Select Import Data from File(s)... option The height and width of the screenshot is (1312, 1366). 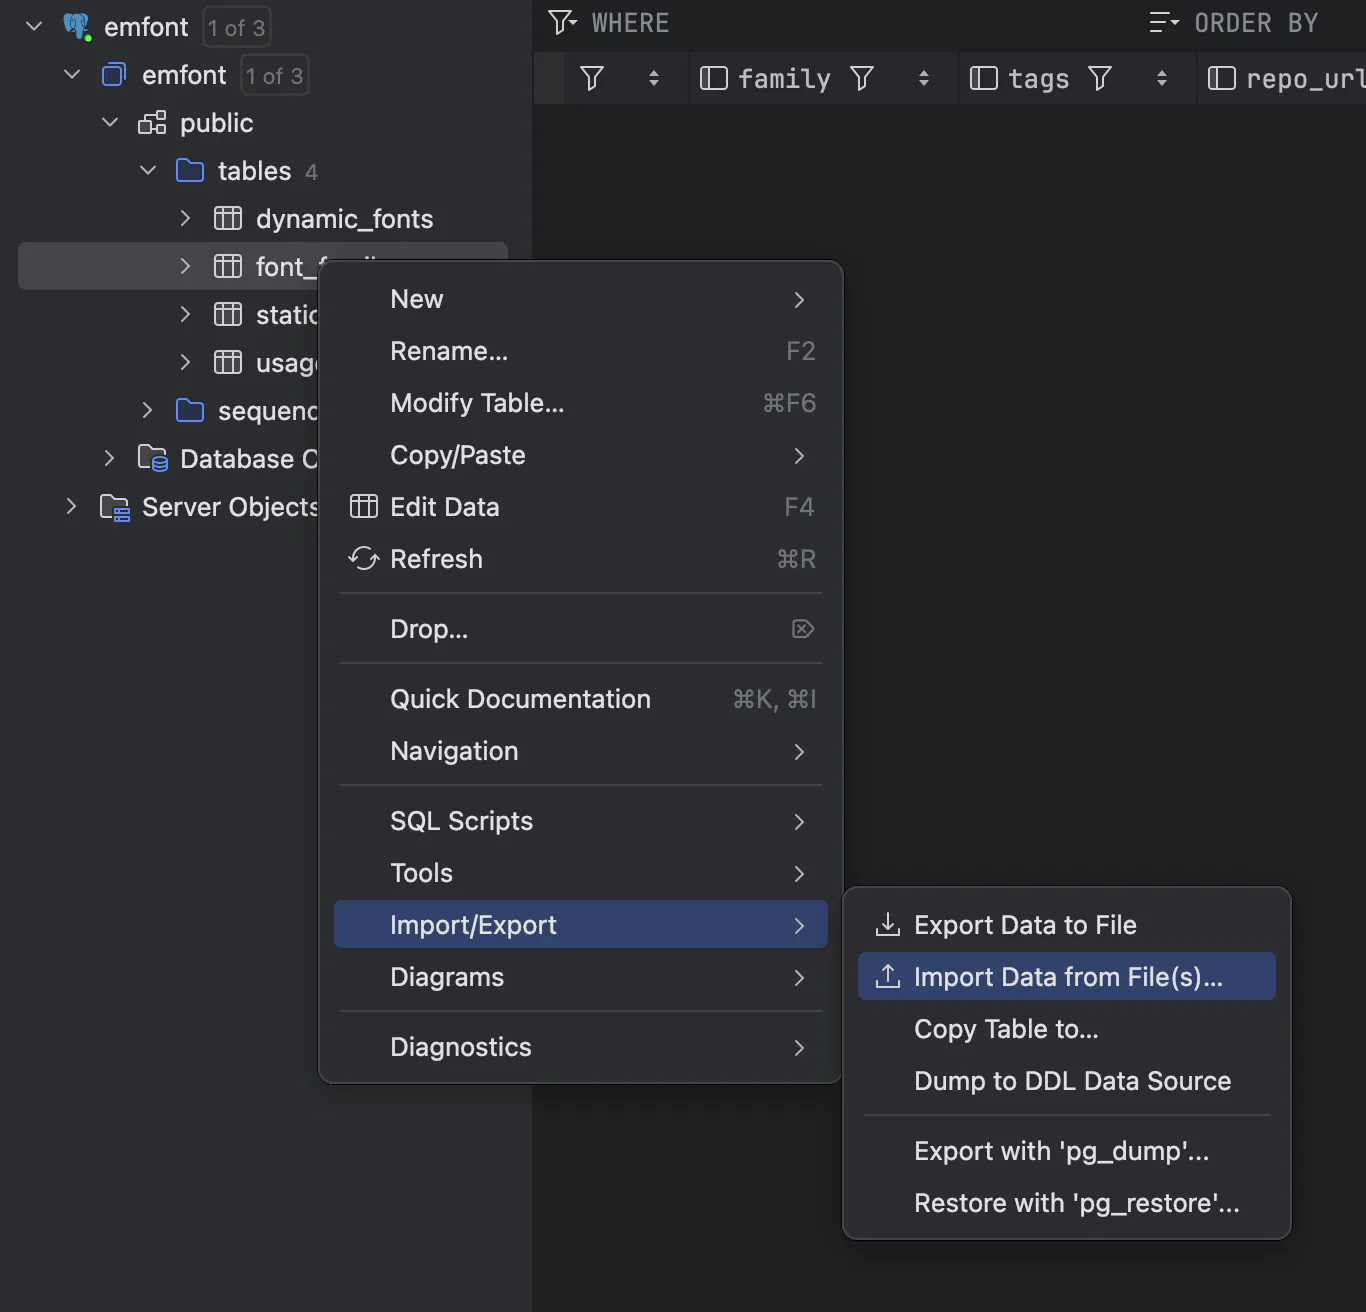(x=1067, y=976)
